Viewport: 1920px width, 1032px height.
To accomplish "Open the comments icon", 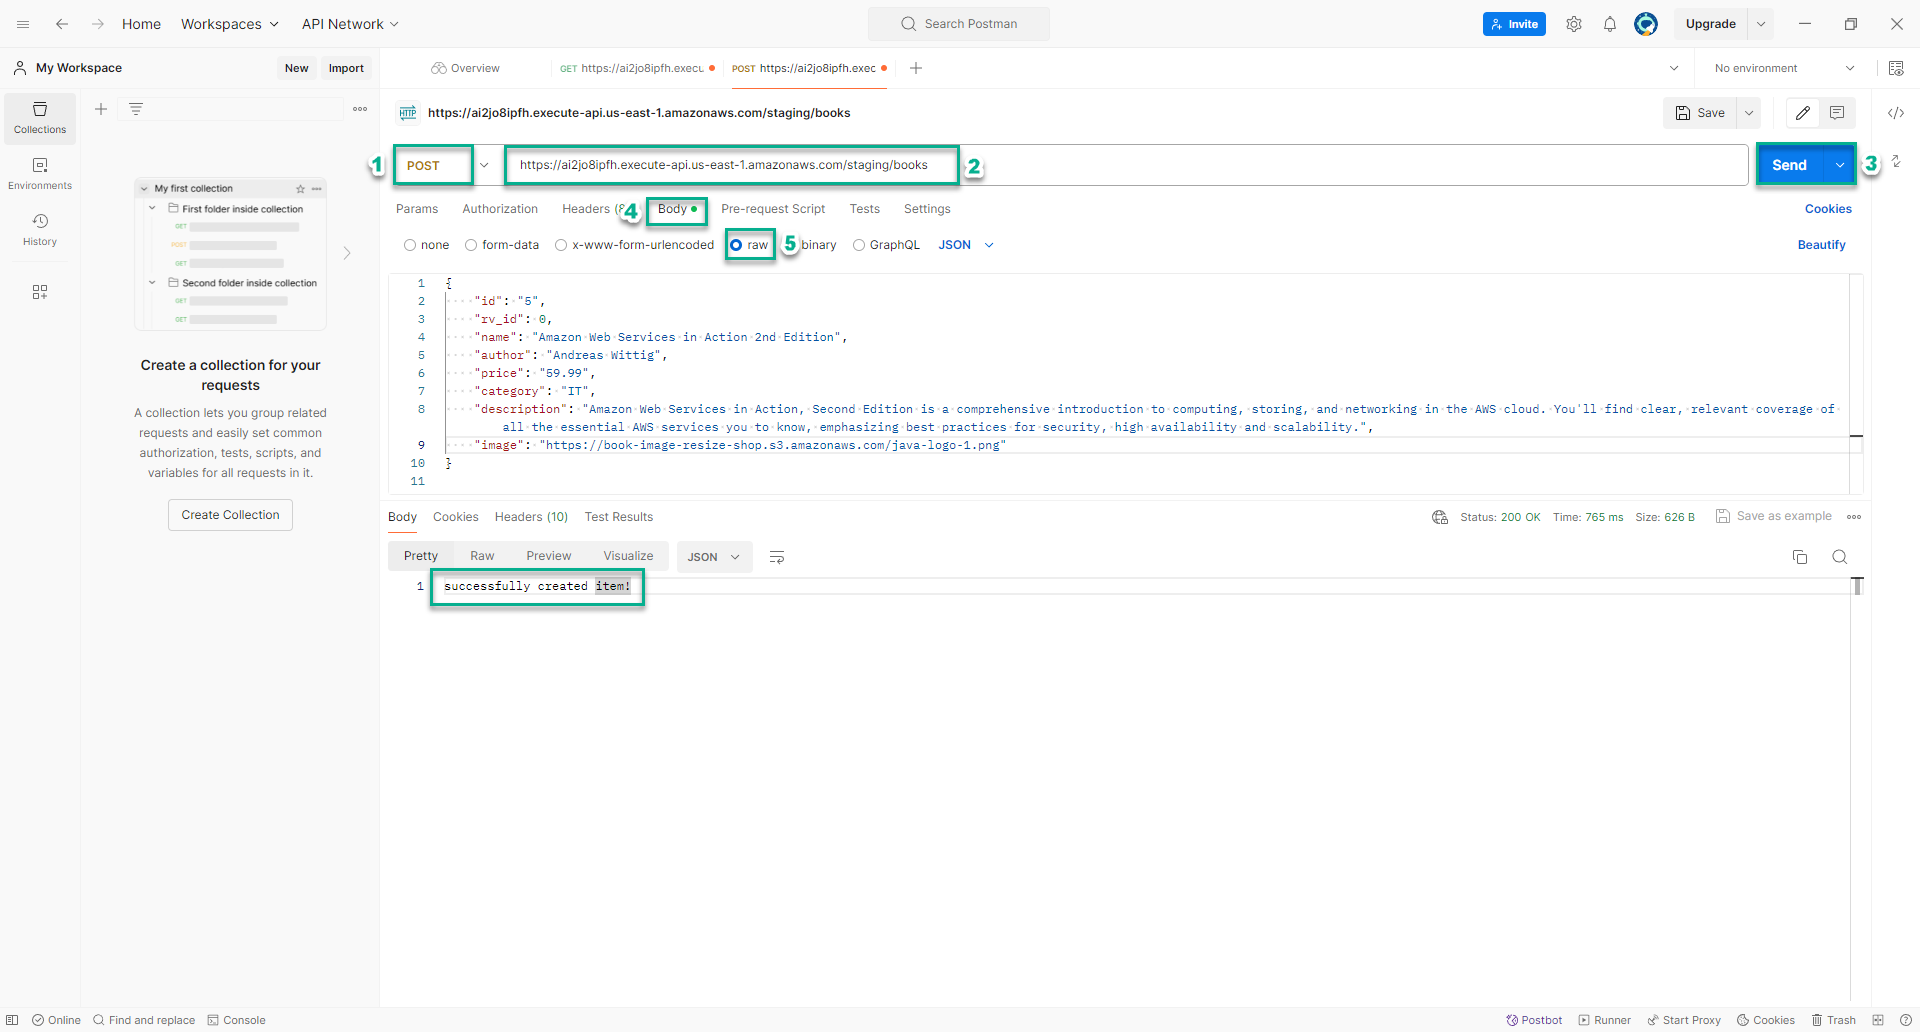I will 1837,113.
